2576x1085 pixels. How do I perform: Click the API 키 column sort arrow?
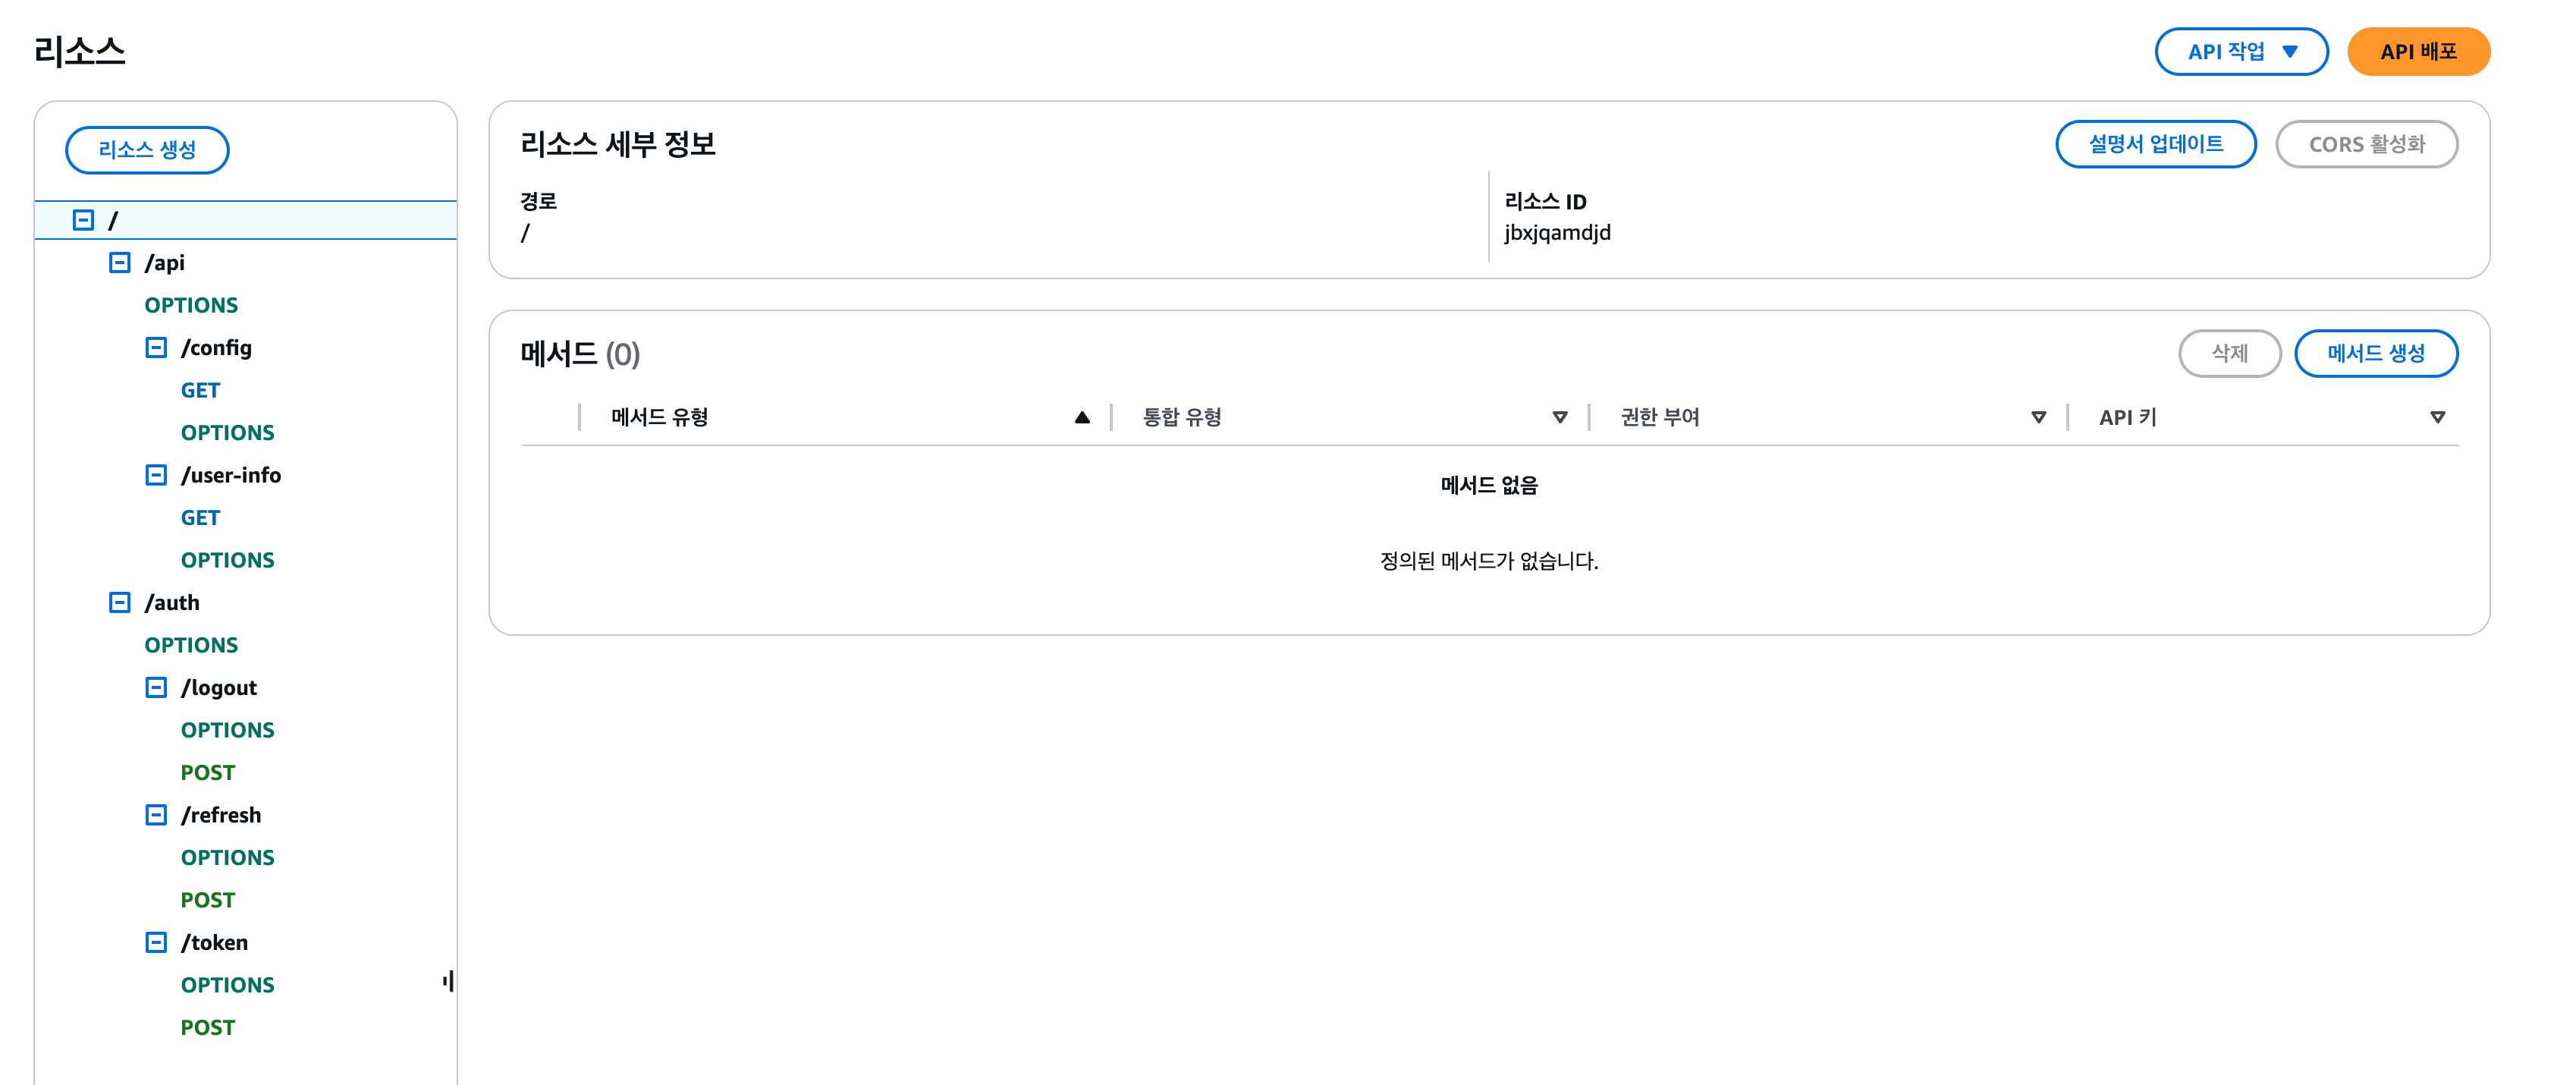point(2437,418)
